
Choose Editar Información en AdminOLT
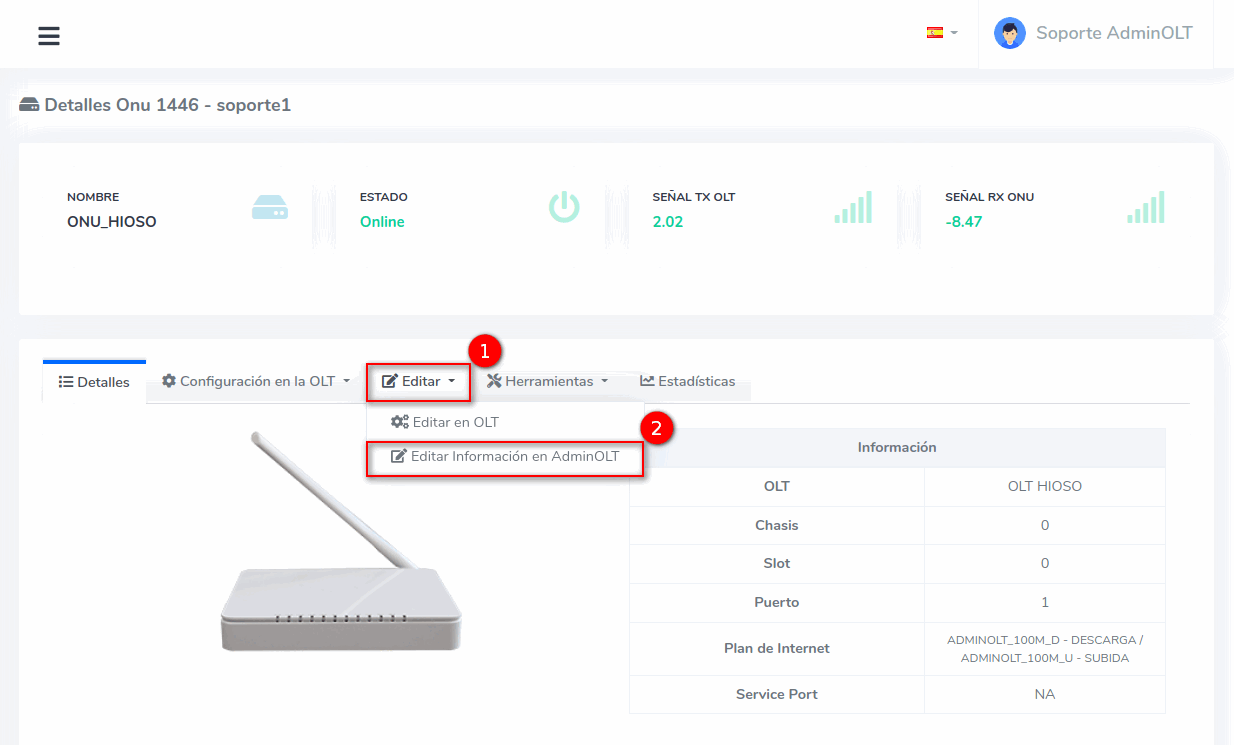click(505, 457)
